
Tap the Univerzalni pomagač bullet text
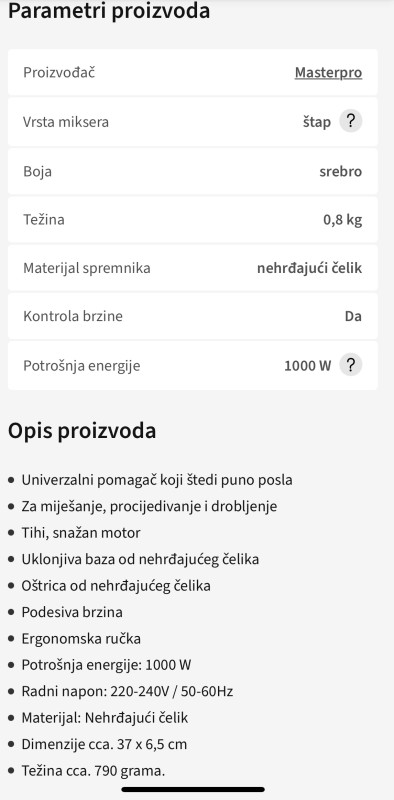coord(157,480)
